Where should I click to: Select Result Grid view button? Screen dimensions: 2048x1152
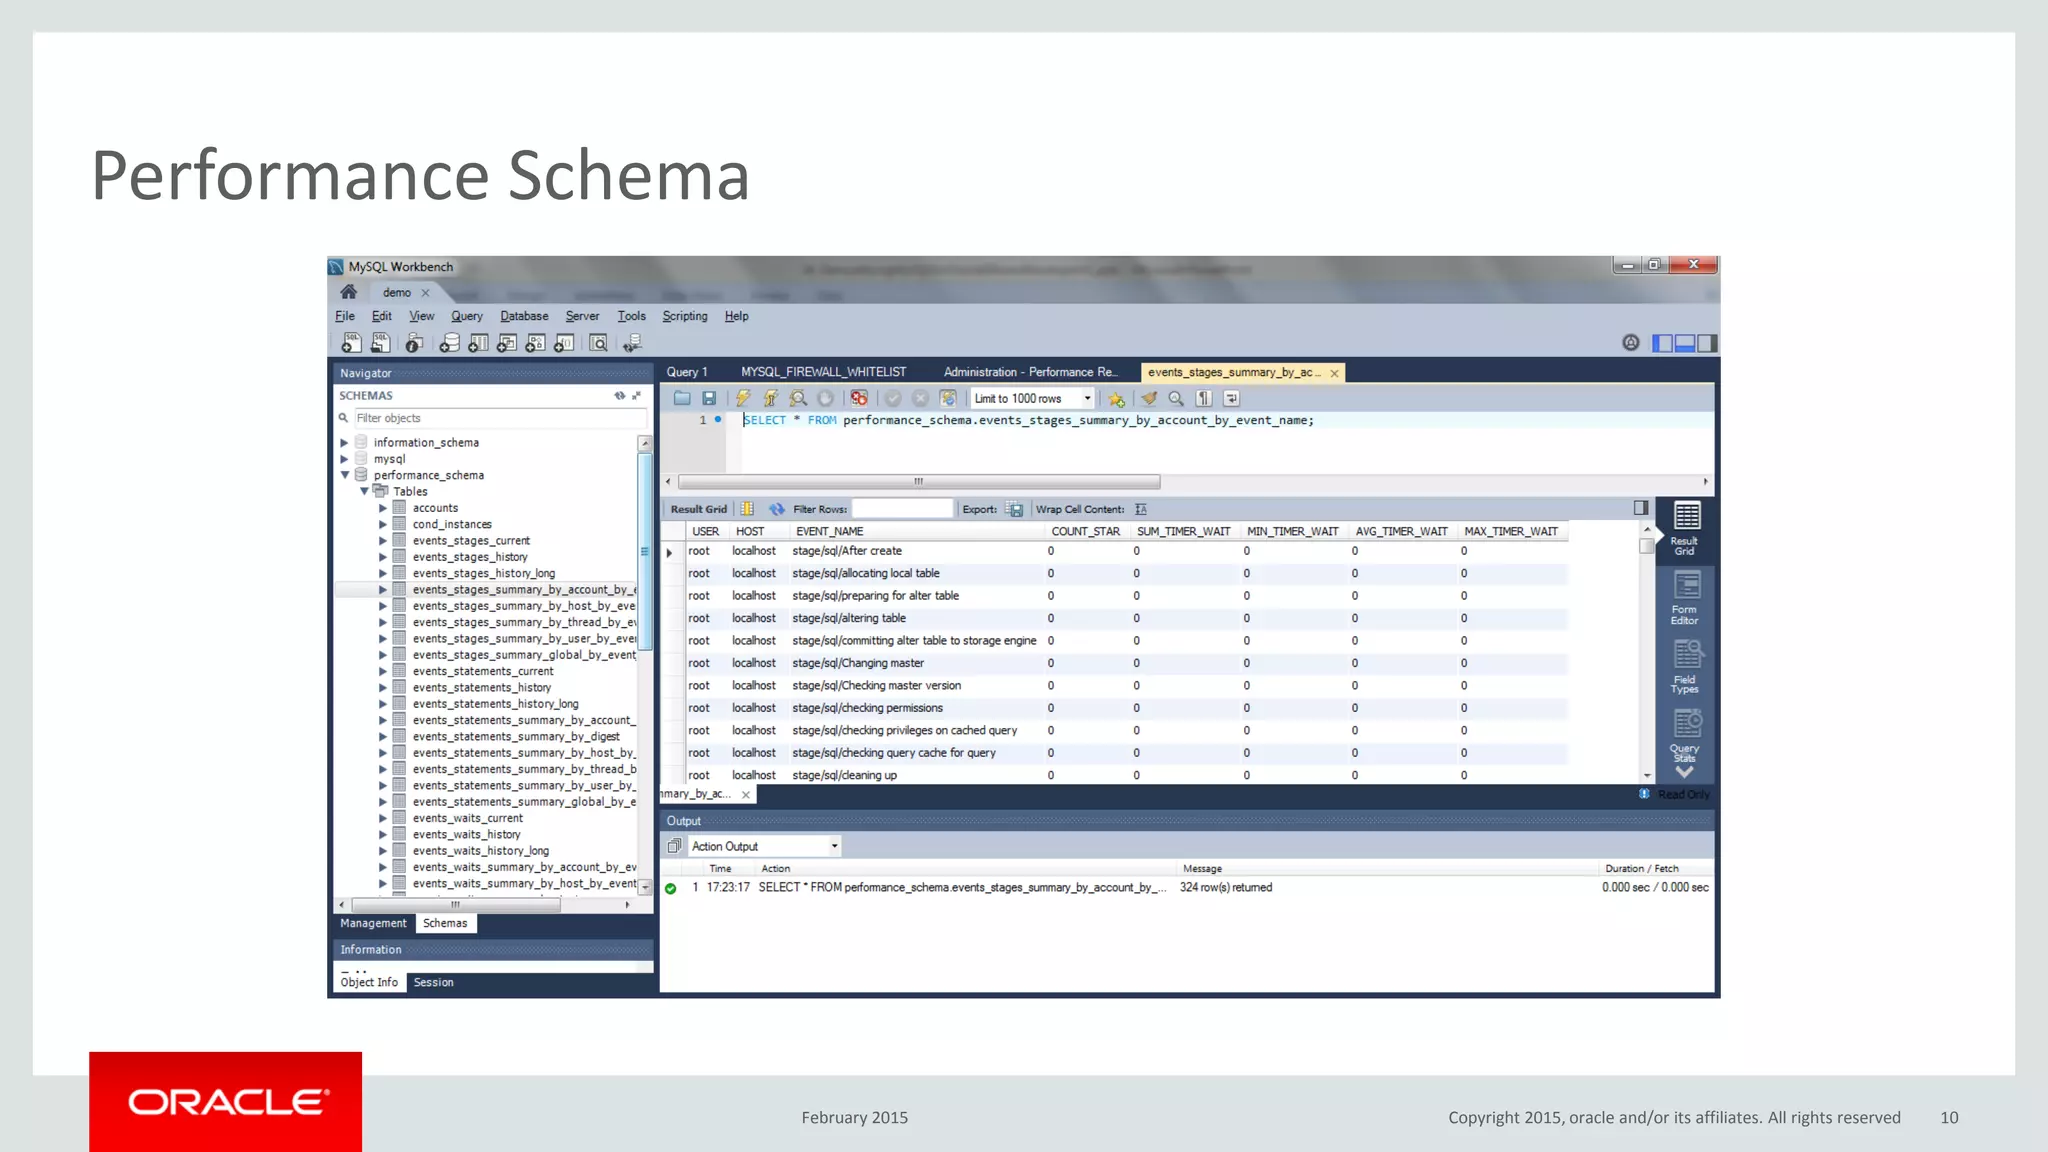1685,529
